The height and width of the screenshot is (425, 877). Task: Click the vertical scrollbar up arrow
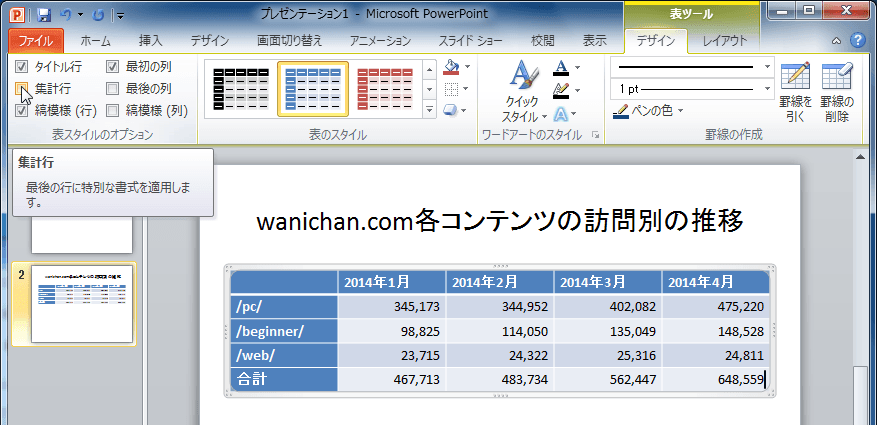click(860, 158)
